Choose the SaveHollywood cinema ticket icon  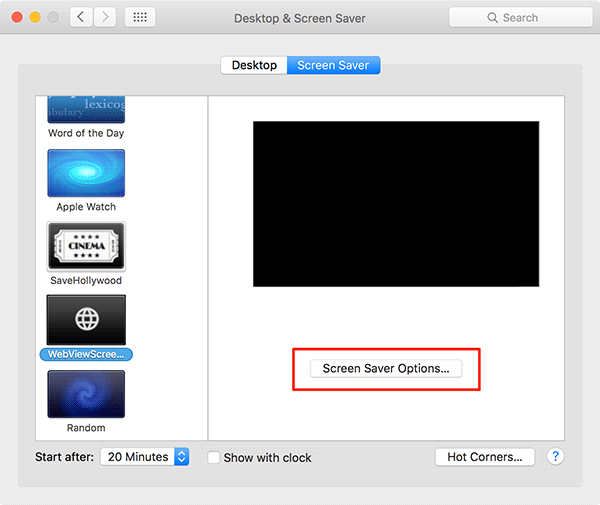click(x=86, y=246)
